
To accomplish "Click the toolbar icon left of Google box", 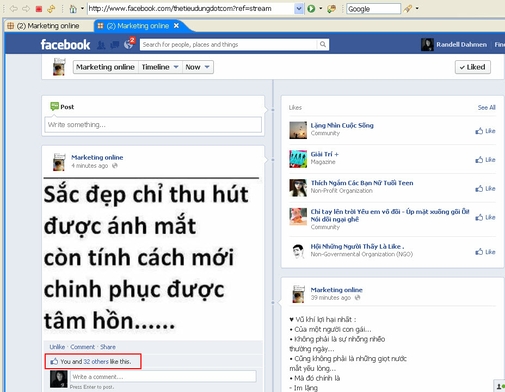I will (x=332, y=9).
